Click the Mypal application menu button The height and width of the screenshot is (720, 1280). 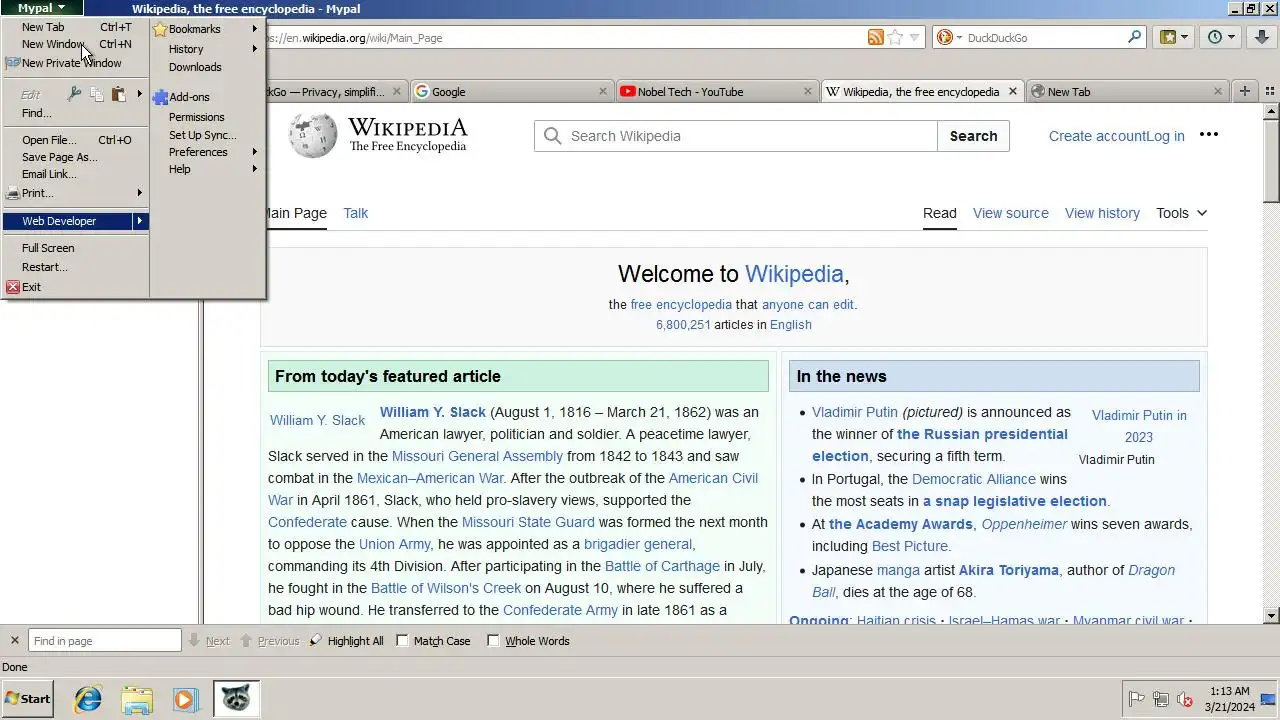pyautogui.click(x=40, y=8)
